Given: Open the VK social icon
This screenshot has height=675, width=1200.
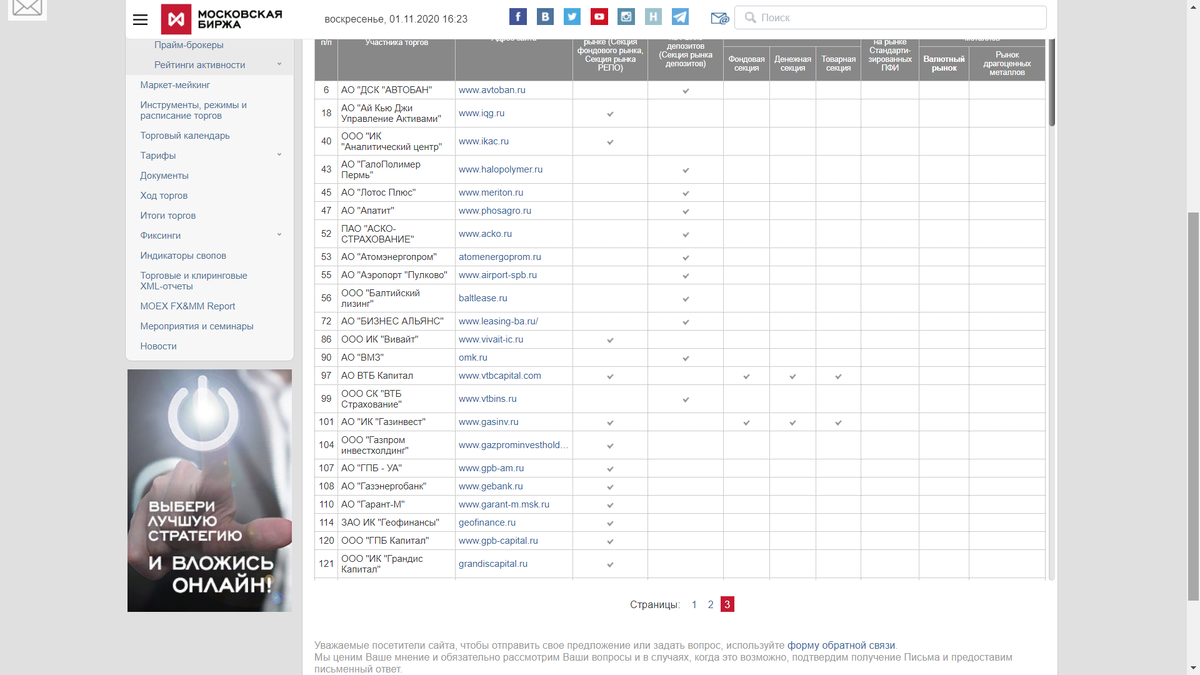Looking at the screenshot, I should point(545,17).
